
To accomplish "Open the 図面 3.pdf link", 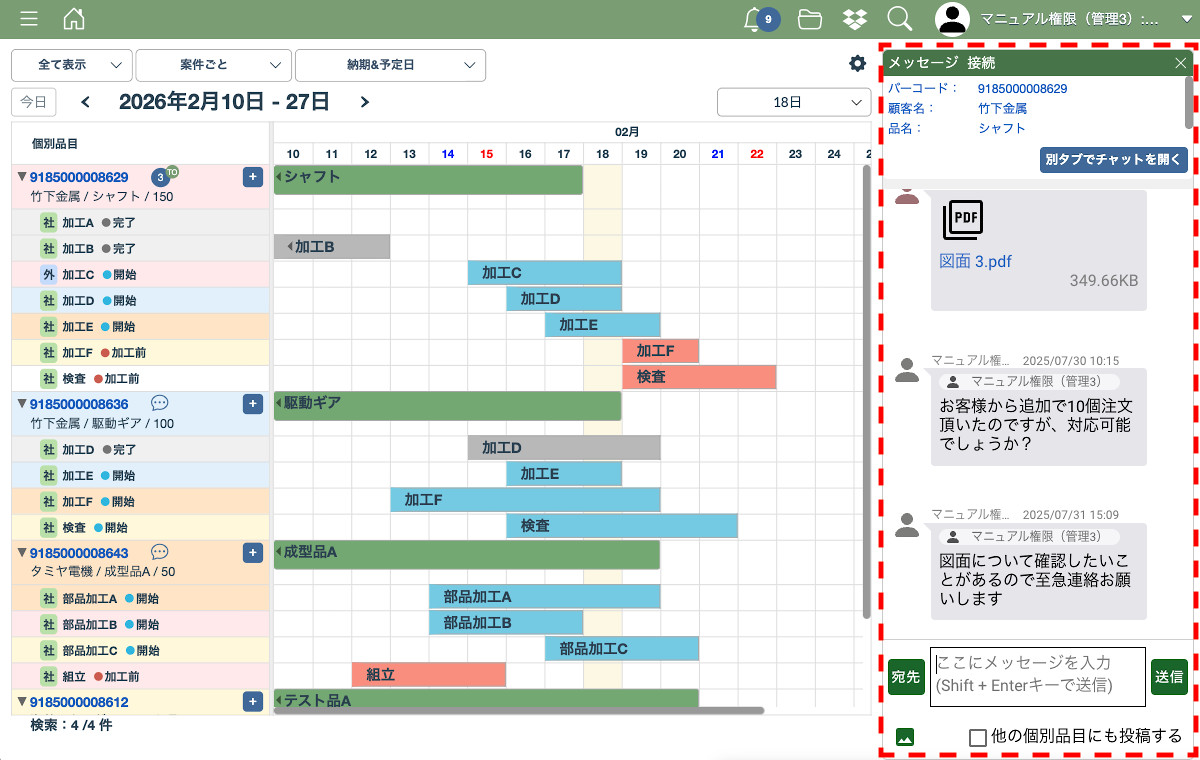I will pyautogui.click(x=975, y=261).
